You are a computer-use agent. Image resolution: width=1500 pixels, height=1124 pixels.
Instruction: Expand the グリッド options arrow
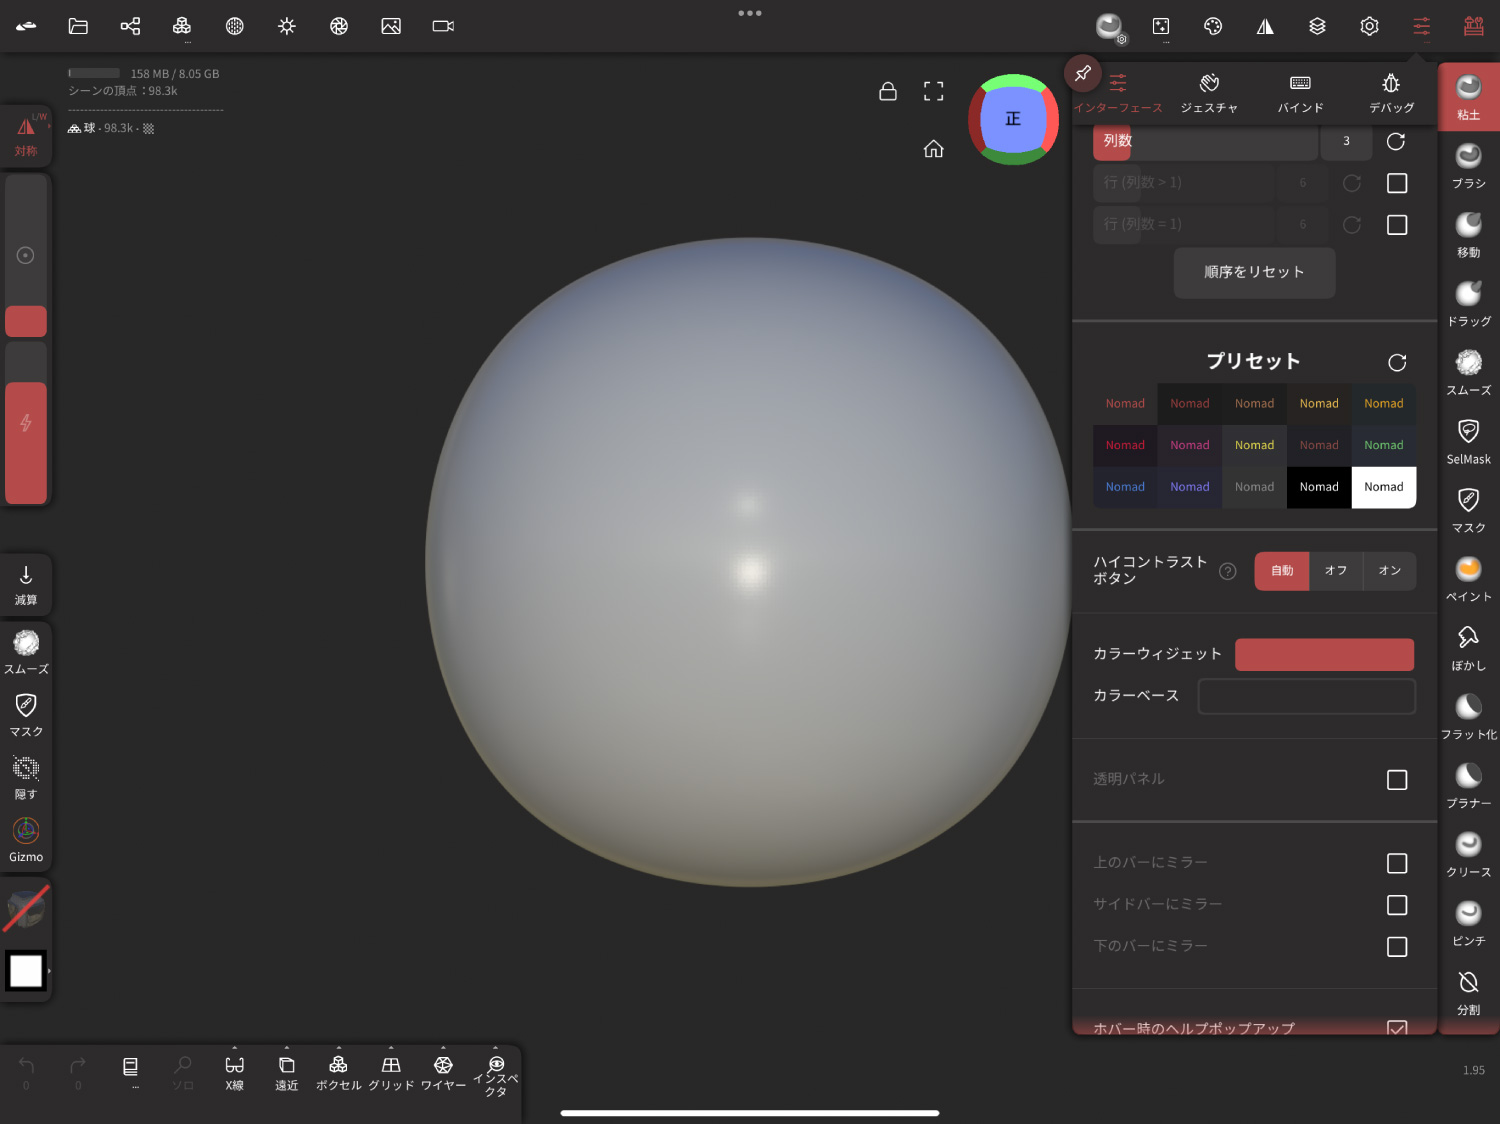[391, 1048]
